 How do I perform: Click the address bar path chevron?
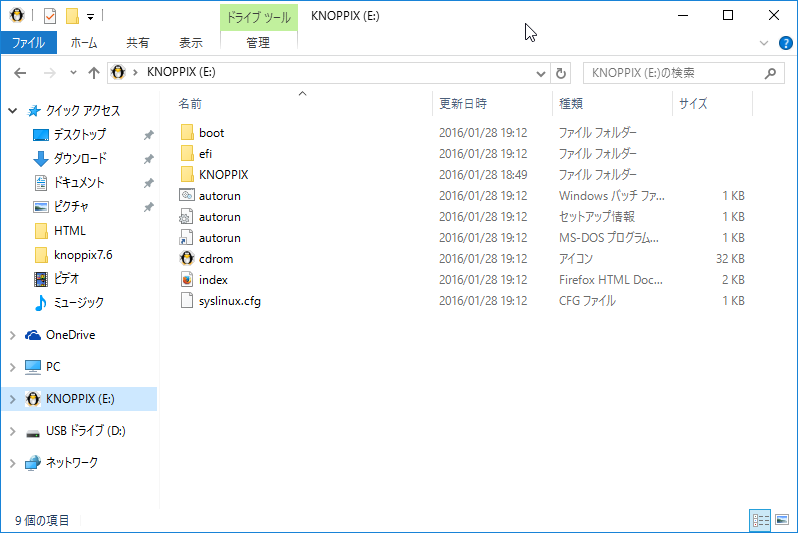135,73
